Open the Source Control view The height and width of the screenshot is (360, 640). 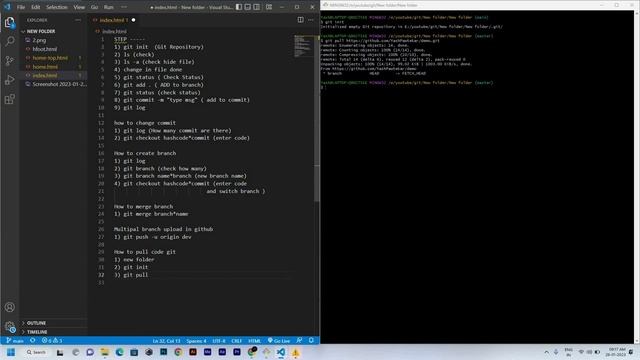[x=10, y=60]
